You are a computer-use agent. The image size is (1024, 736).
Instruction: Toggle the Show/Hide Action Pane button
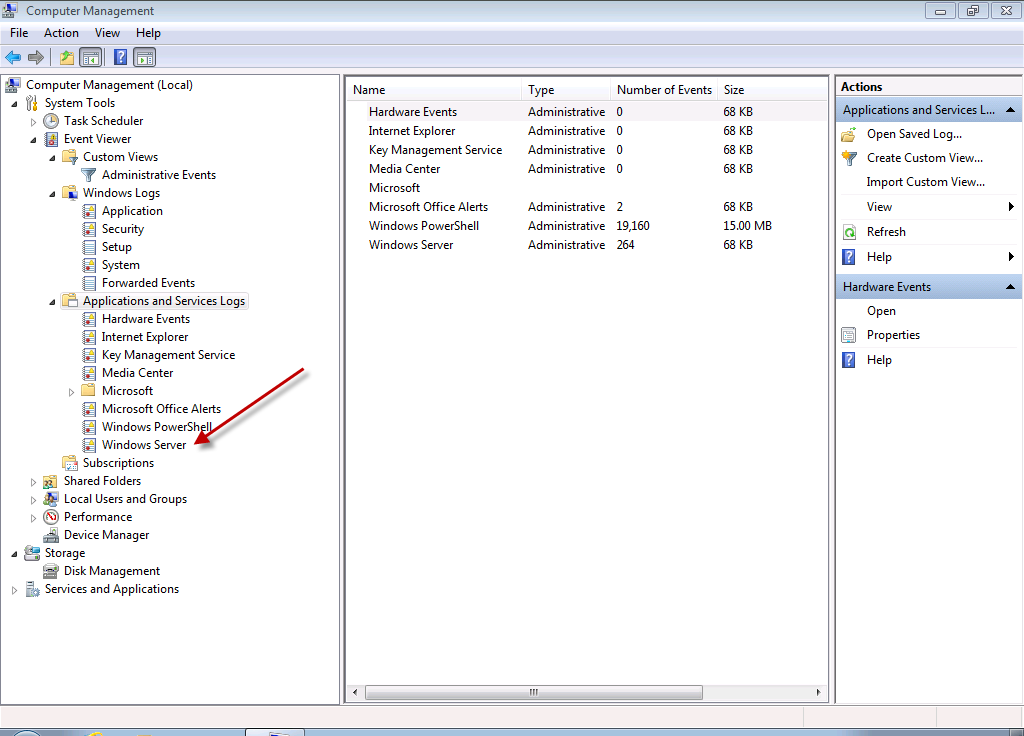point(144,58)
